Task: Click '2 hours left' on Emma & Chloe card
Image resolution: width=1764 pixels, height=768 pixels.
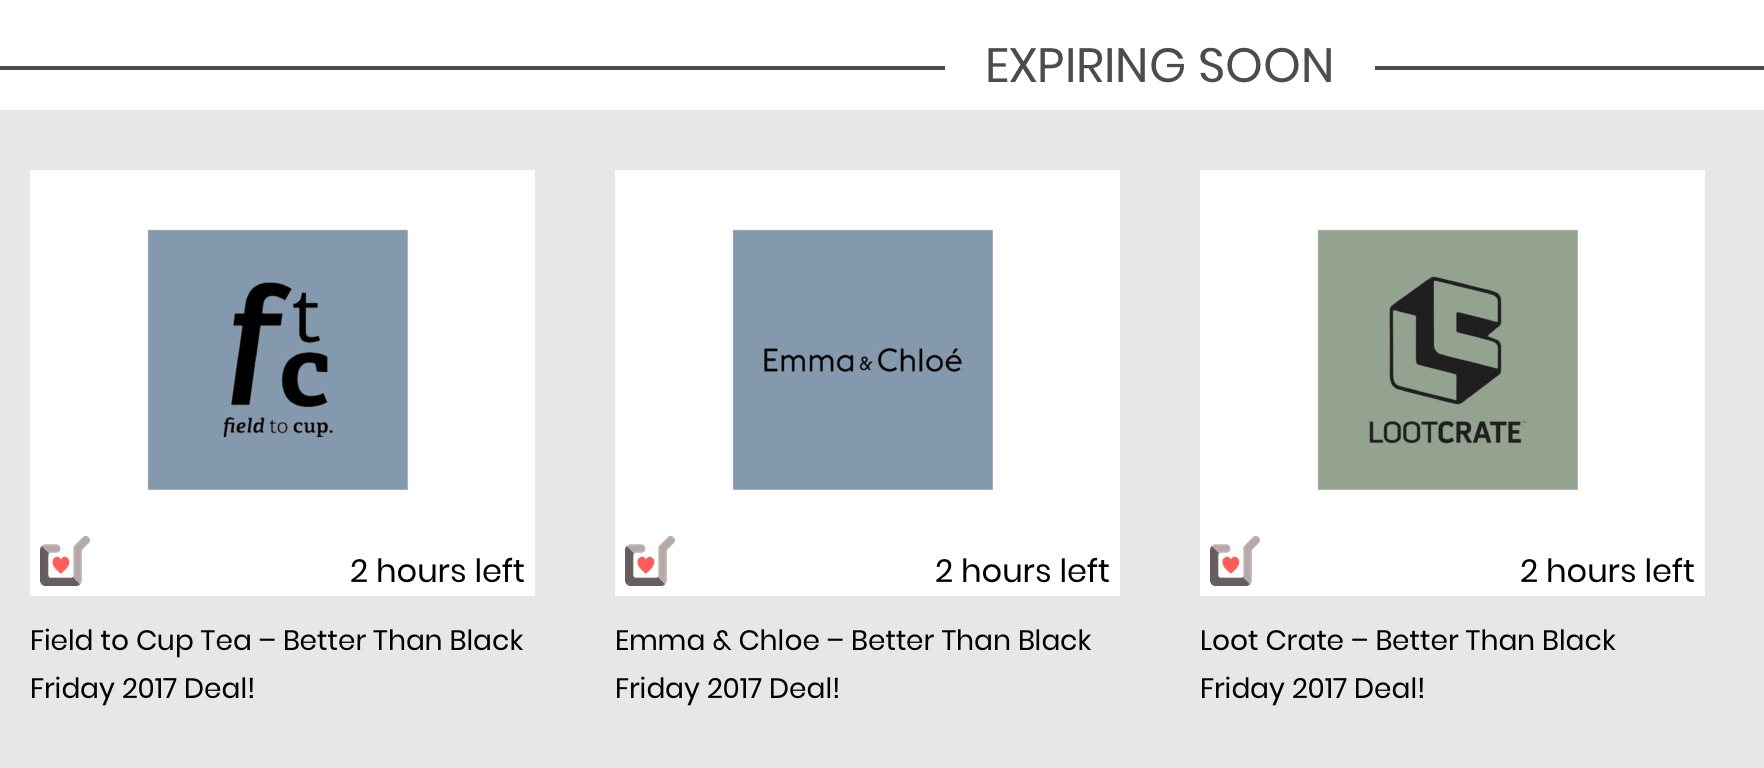Action: point(1022,571)
